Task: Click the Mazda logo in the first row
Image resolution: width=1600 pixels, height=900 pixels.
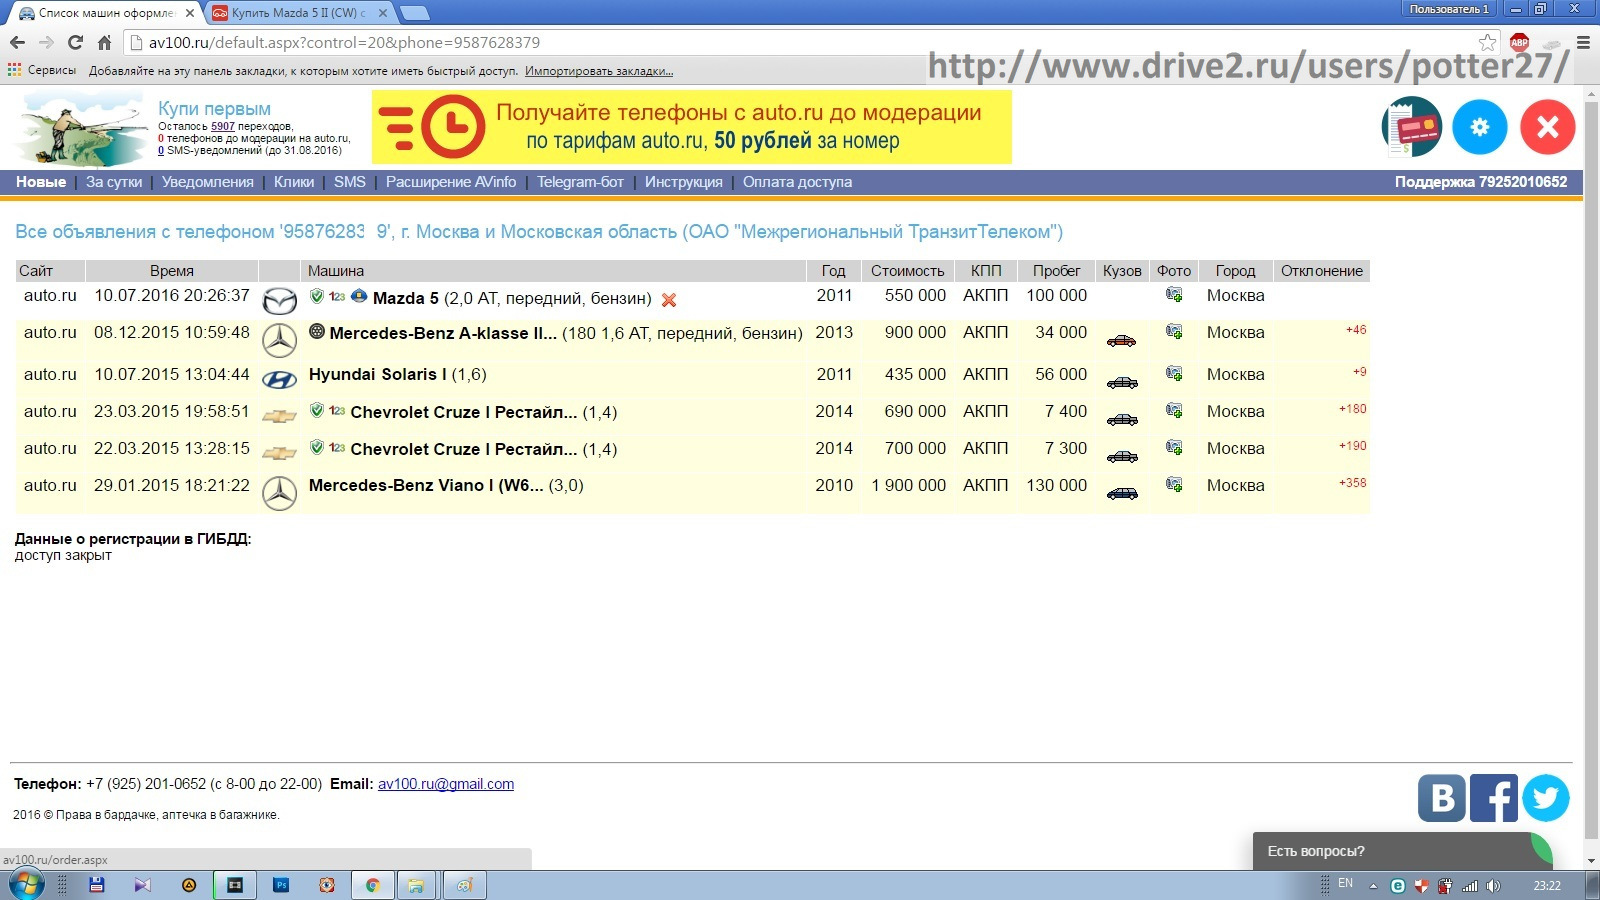Action: tap(280, 300)
